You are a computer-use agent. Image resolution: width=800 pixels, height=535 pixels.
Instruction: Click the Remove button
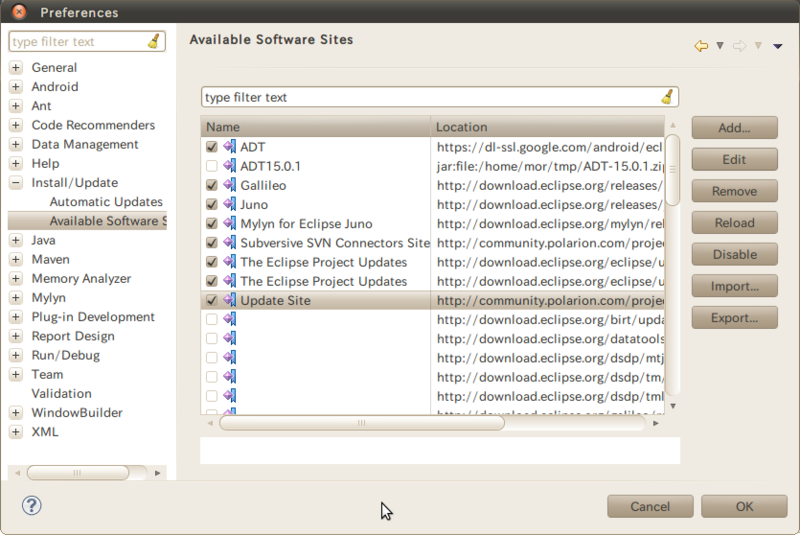coord(735,191)
